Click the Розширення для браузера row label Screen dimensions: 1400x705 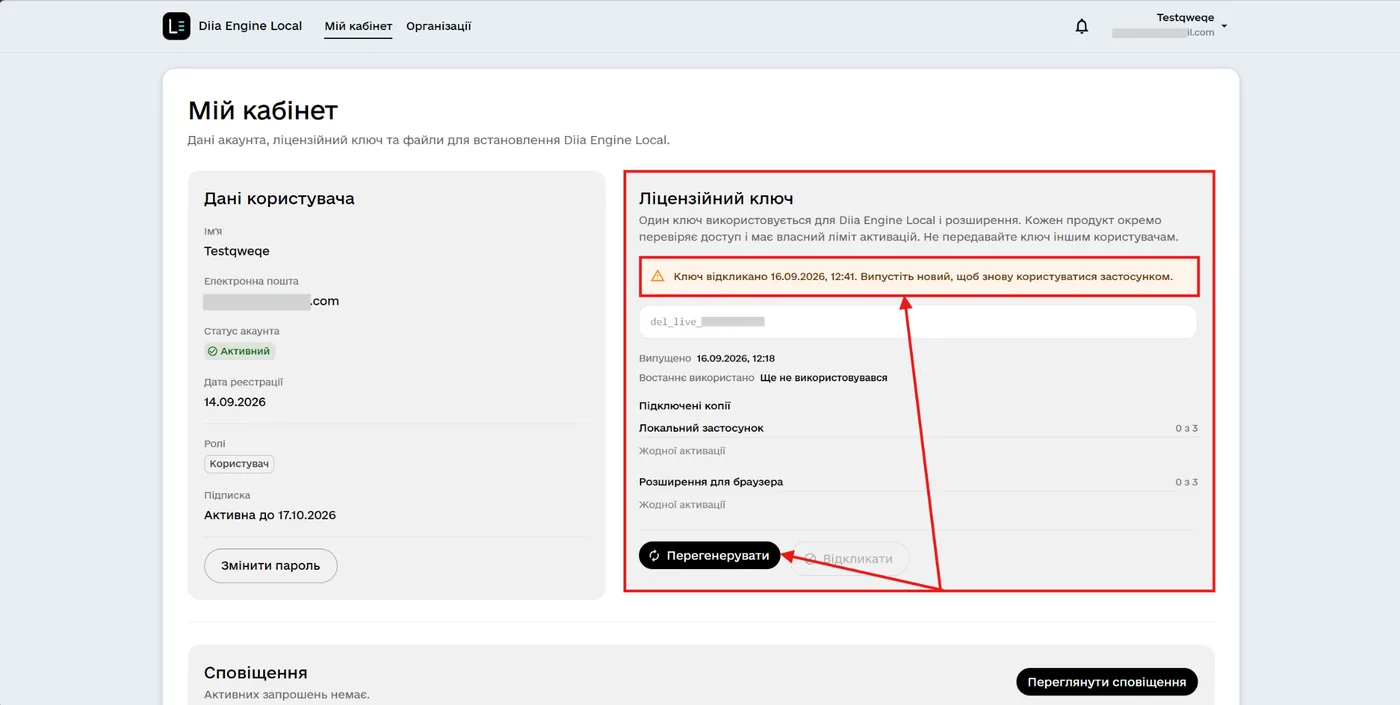[711, 482]
